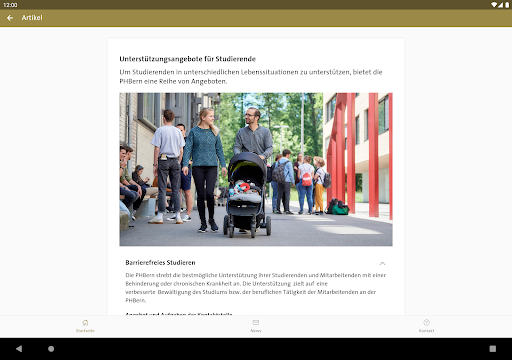Tap the battery status icon
The height and width of the screenshot is (360, 512).
pyautogui.click(x=507, y=5)
